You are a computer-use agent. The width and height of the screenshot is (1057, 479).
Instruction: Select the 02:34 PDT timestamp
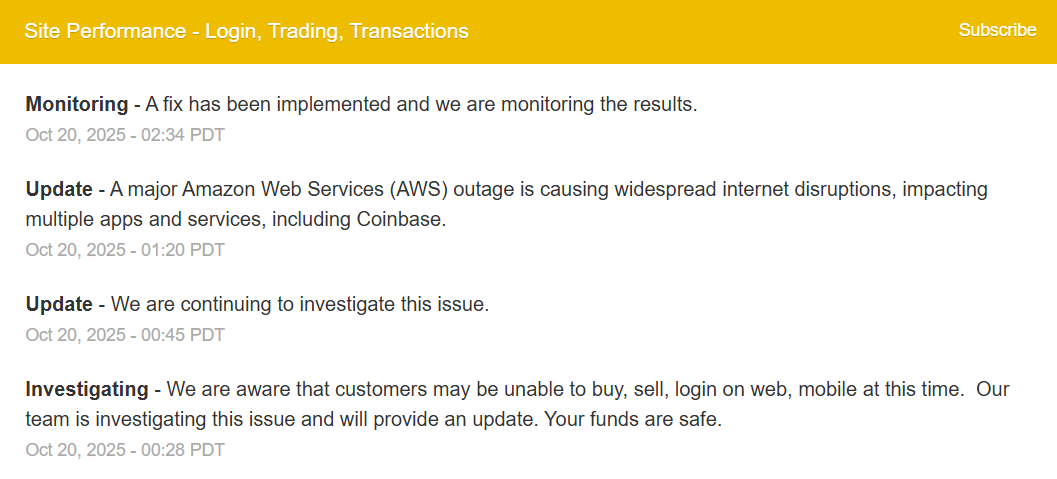tap(125, 135)
